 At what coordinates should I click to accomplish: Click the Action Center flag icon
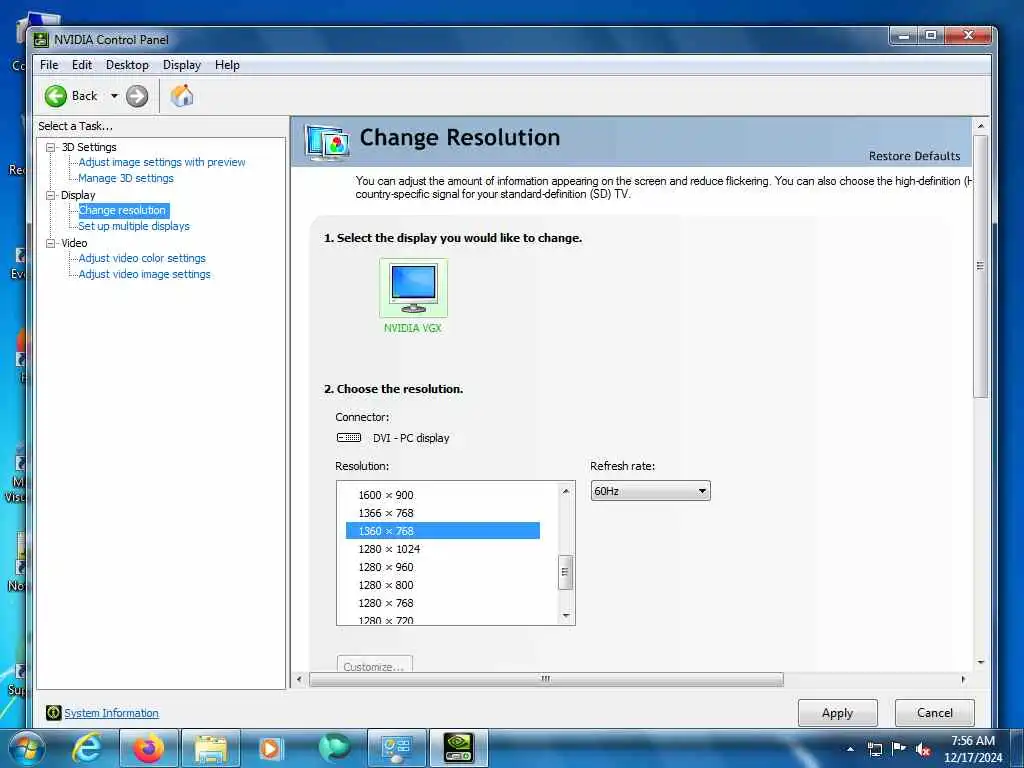(x=899, y=748)
